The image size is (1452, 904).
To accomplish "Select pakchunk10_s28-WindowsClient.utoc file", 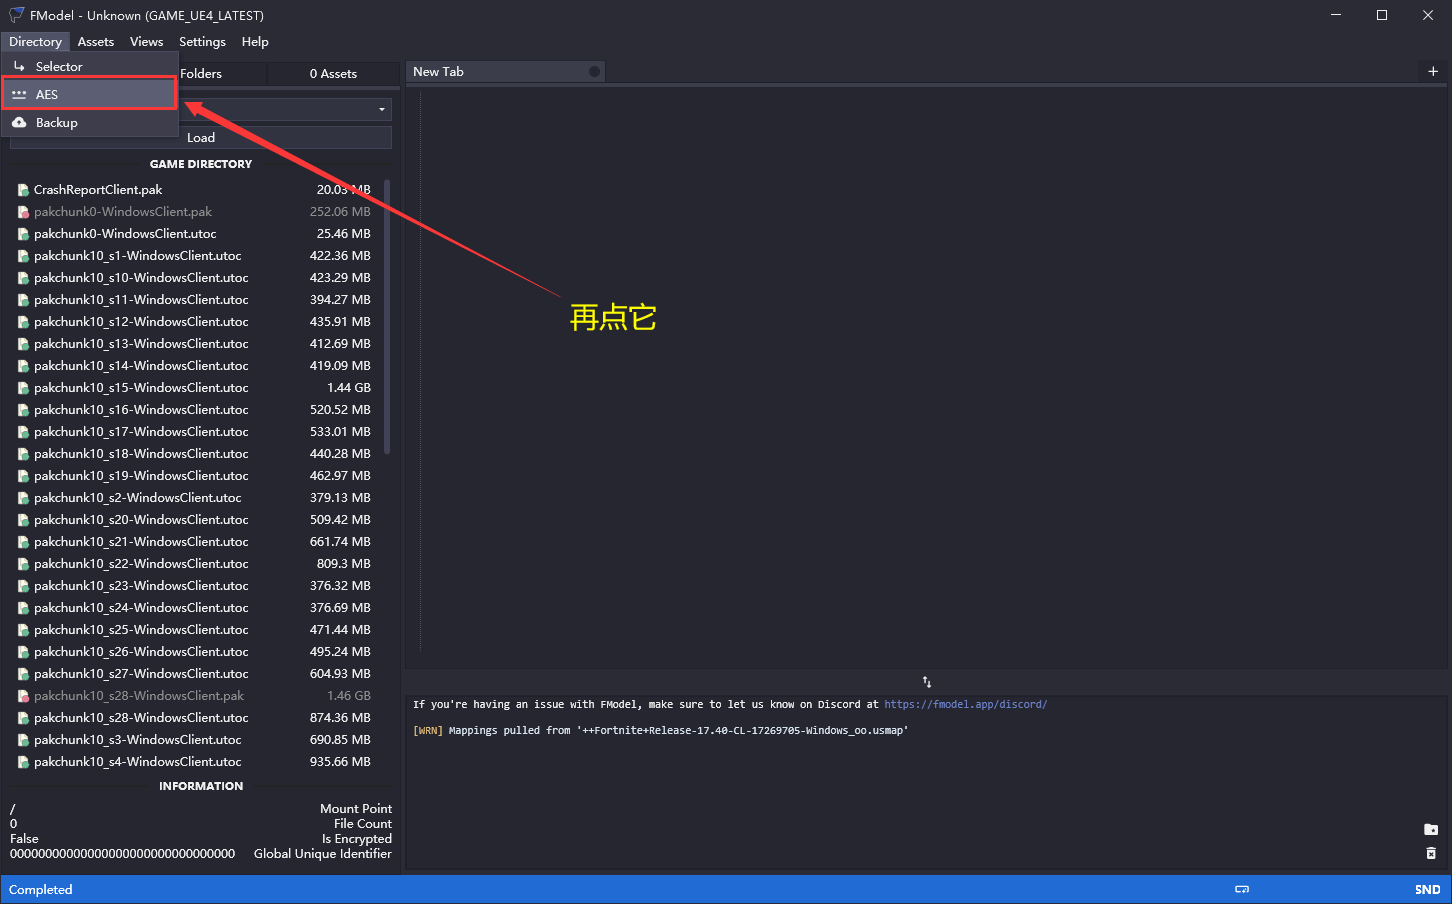I will coord(195,718).
